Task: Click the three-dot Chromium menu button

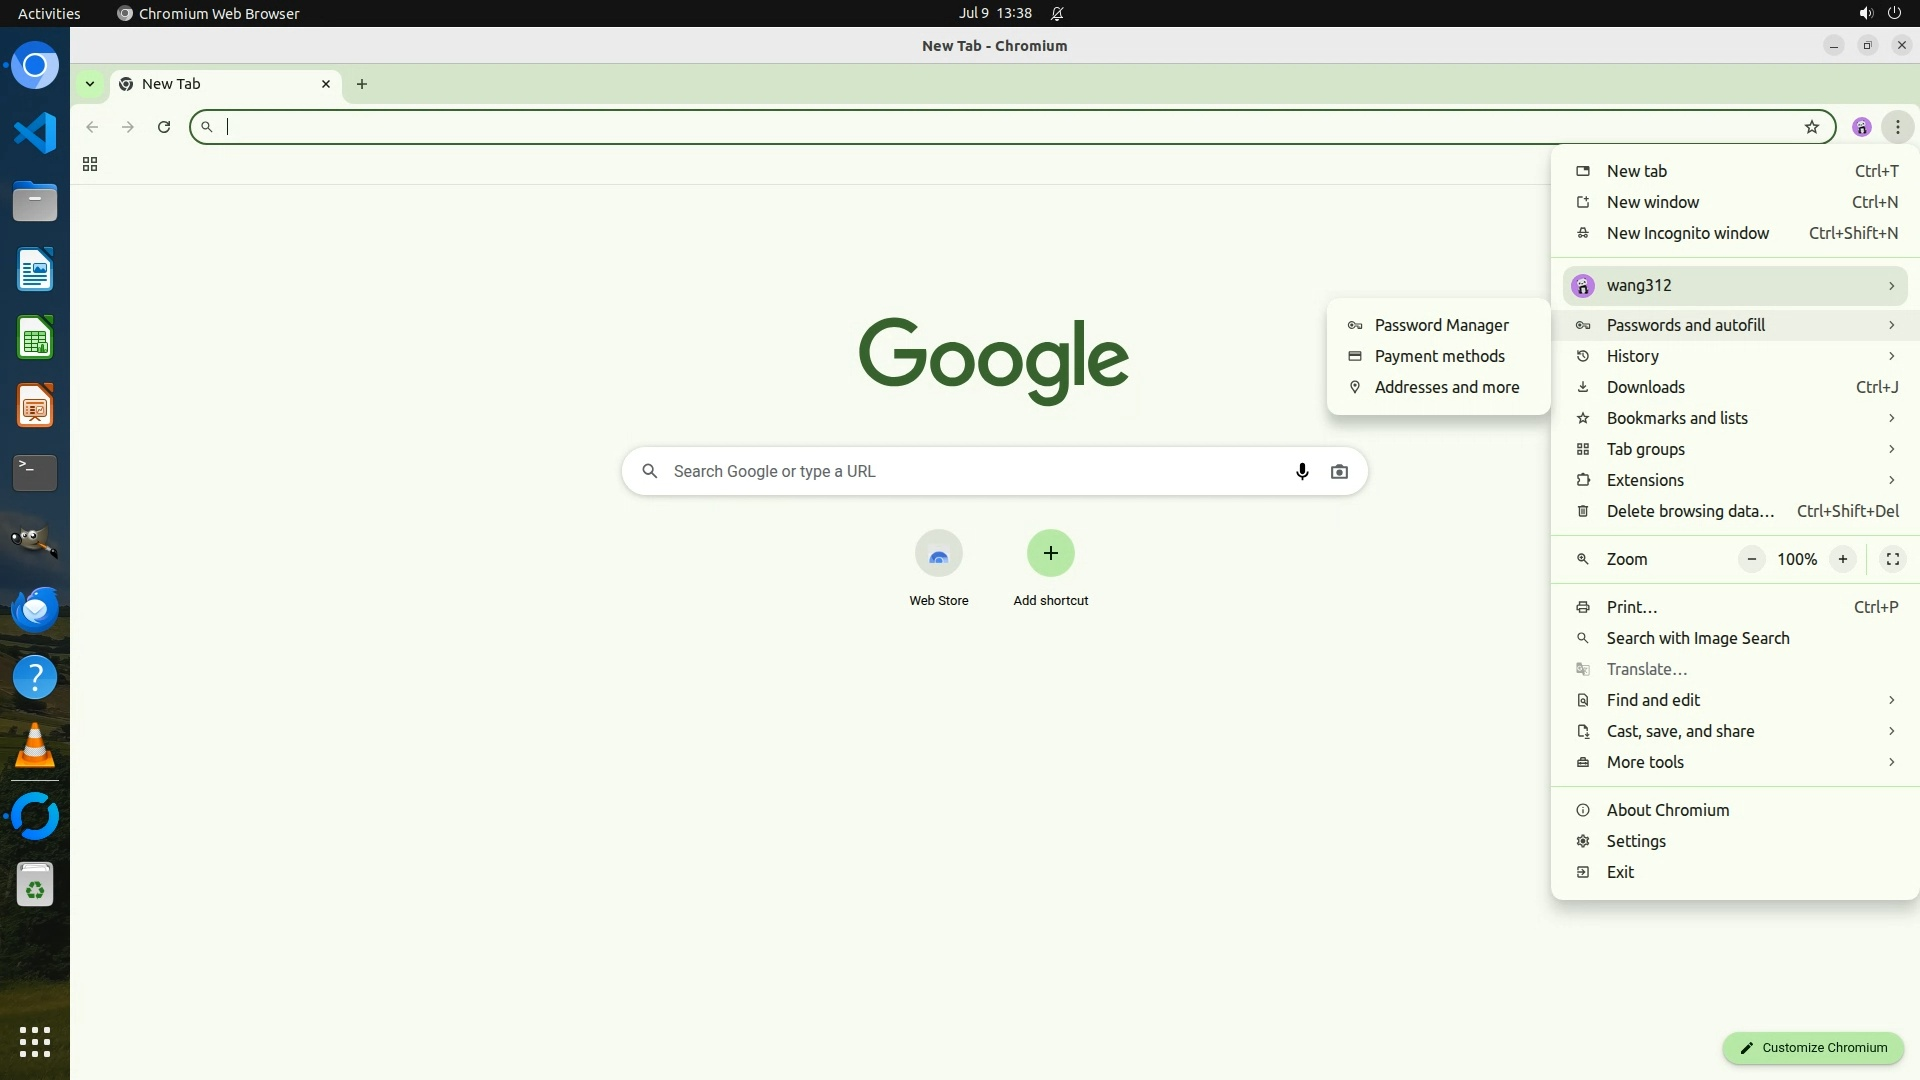Action: [x=1897, y=127]
